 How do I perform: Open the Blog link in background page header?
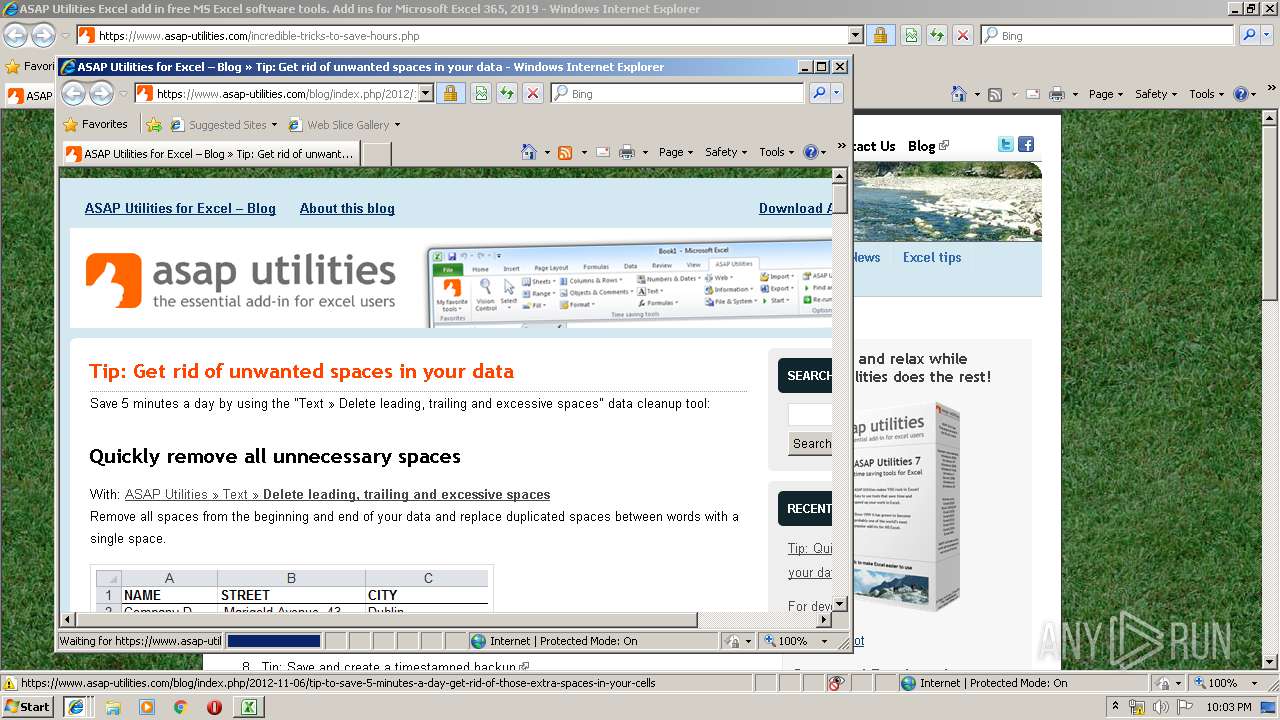tap(928, 146)
